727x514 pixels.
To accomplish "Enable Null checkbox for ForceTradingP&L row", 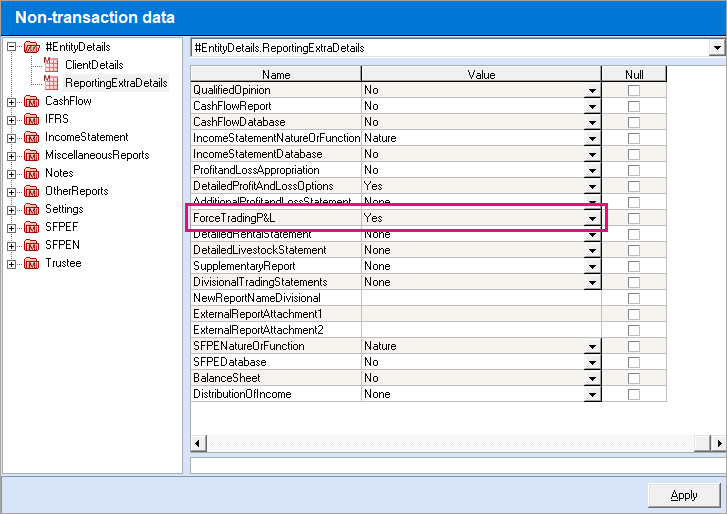I will click(x=633, y=218).
